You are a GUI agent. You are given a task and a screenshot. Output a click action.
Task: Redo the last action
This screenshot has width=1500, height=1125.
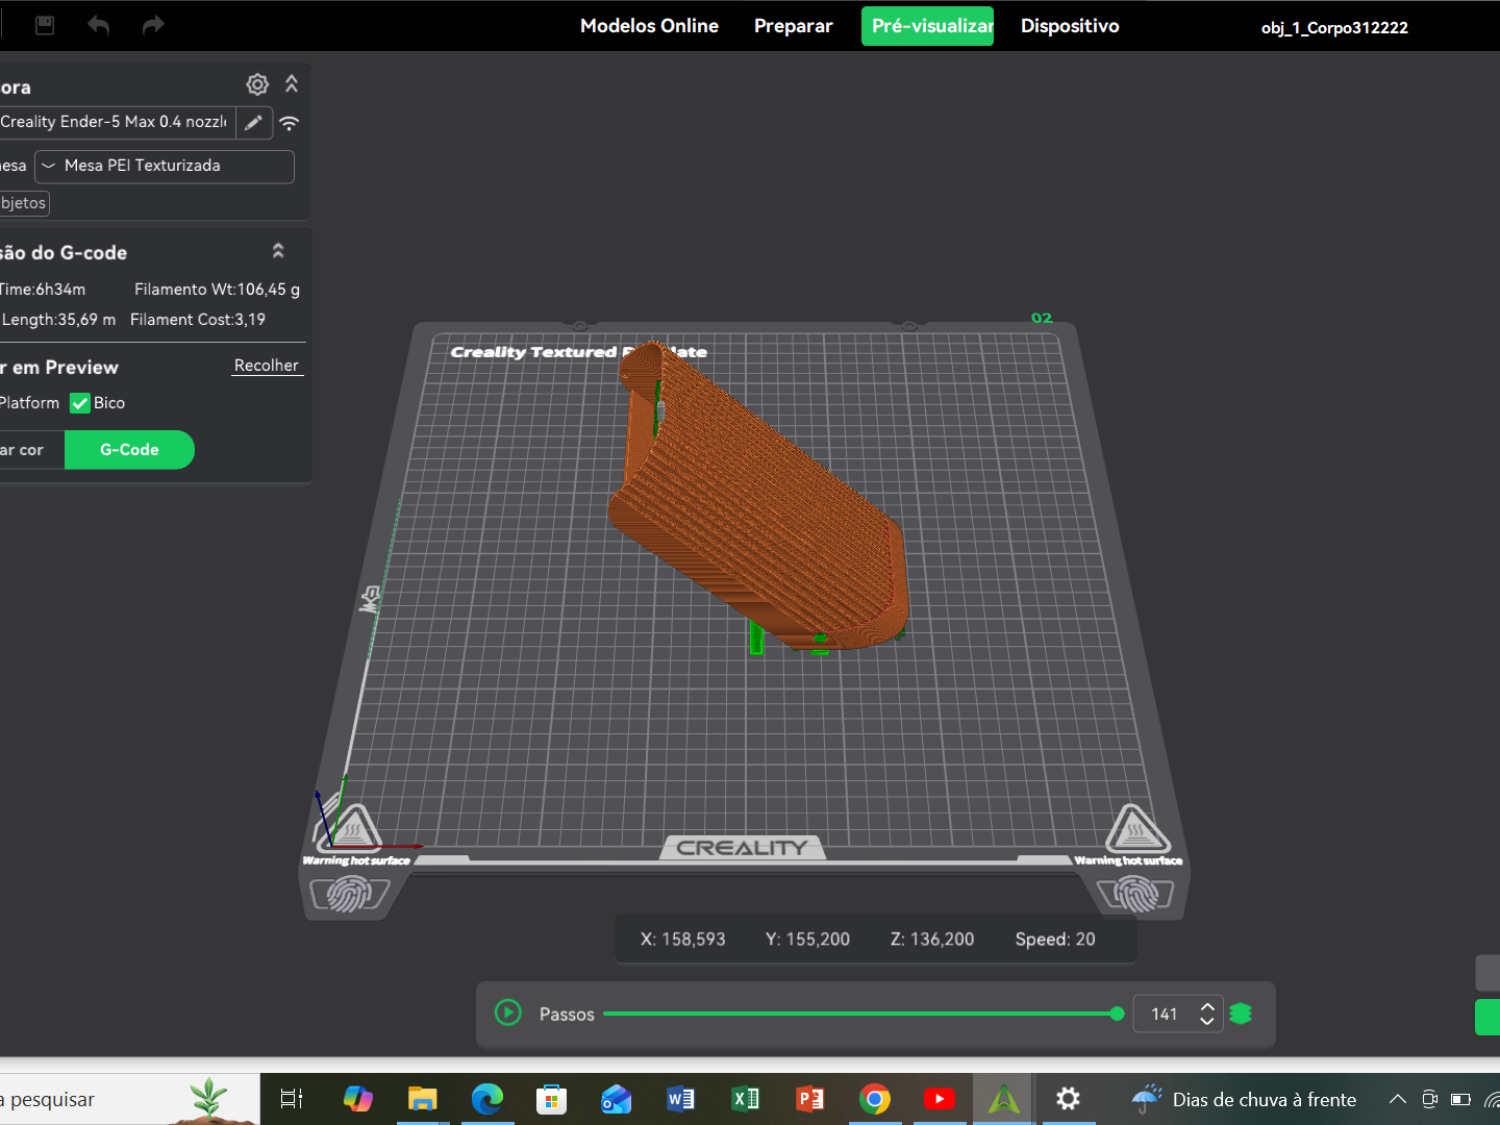coord(153,25)
